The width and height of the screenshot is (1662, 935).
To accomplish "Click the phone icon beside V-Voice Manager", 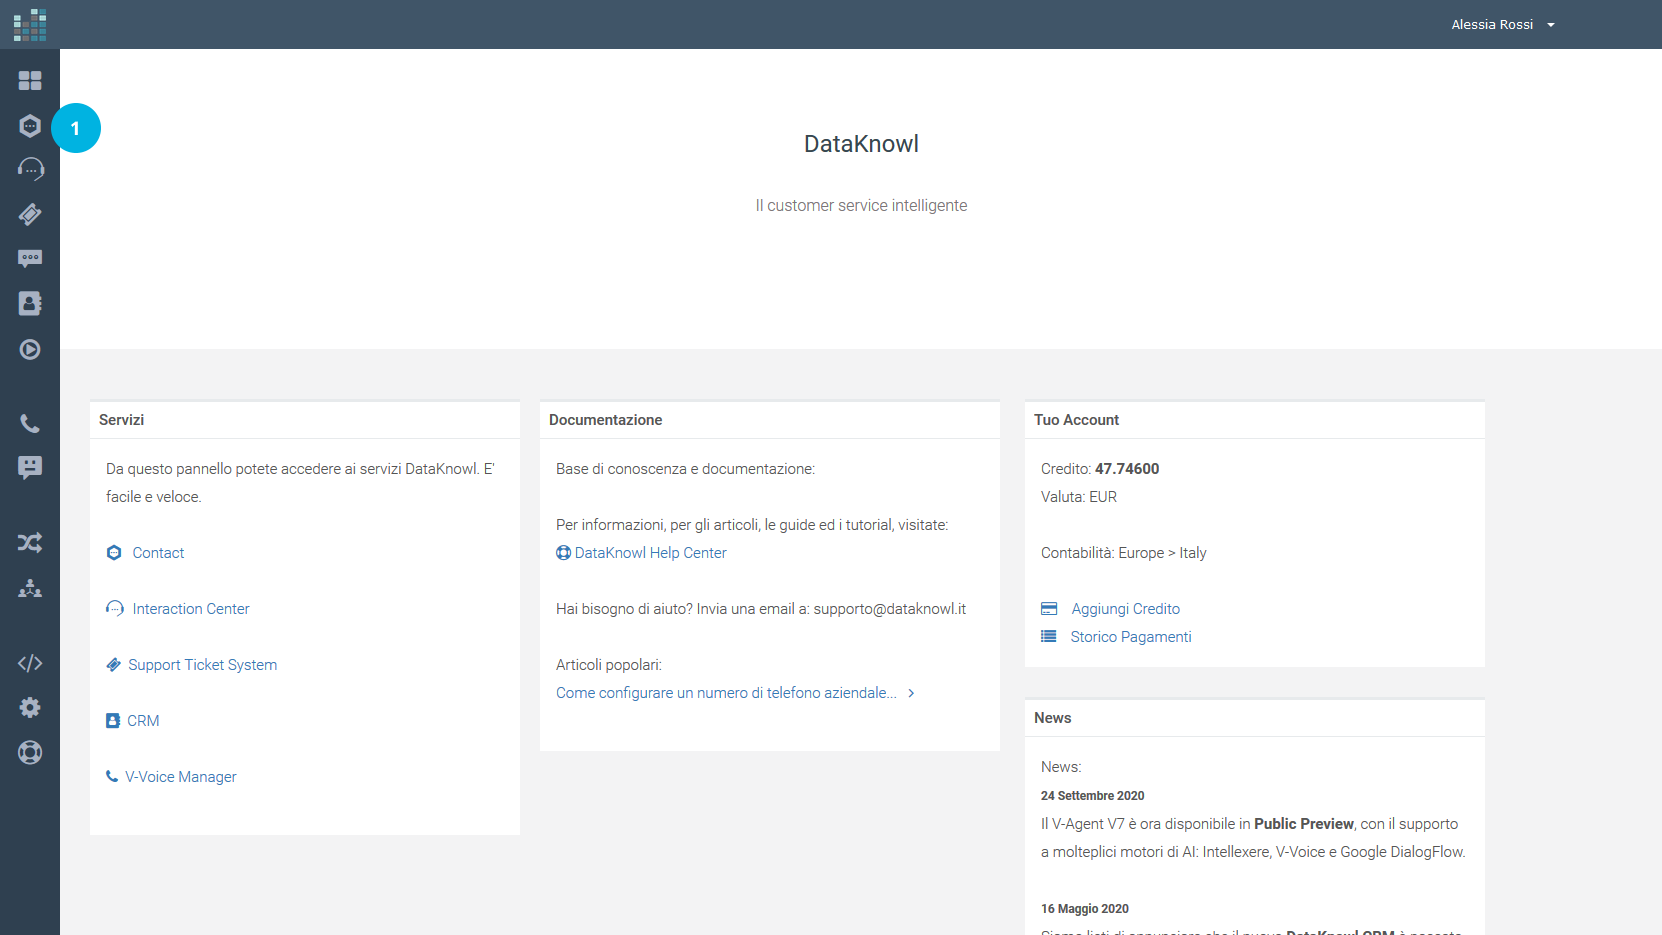I will pos(112,776).
